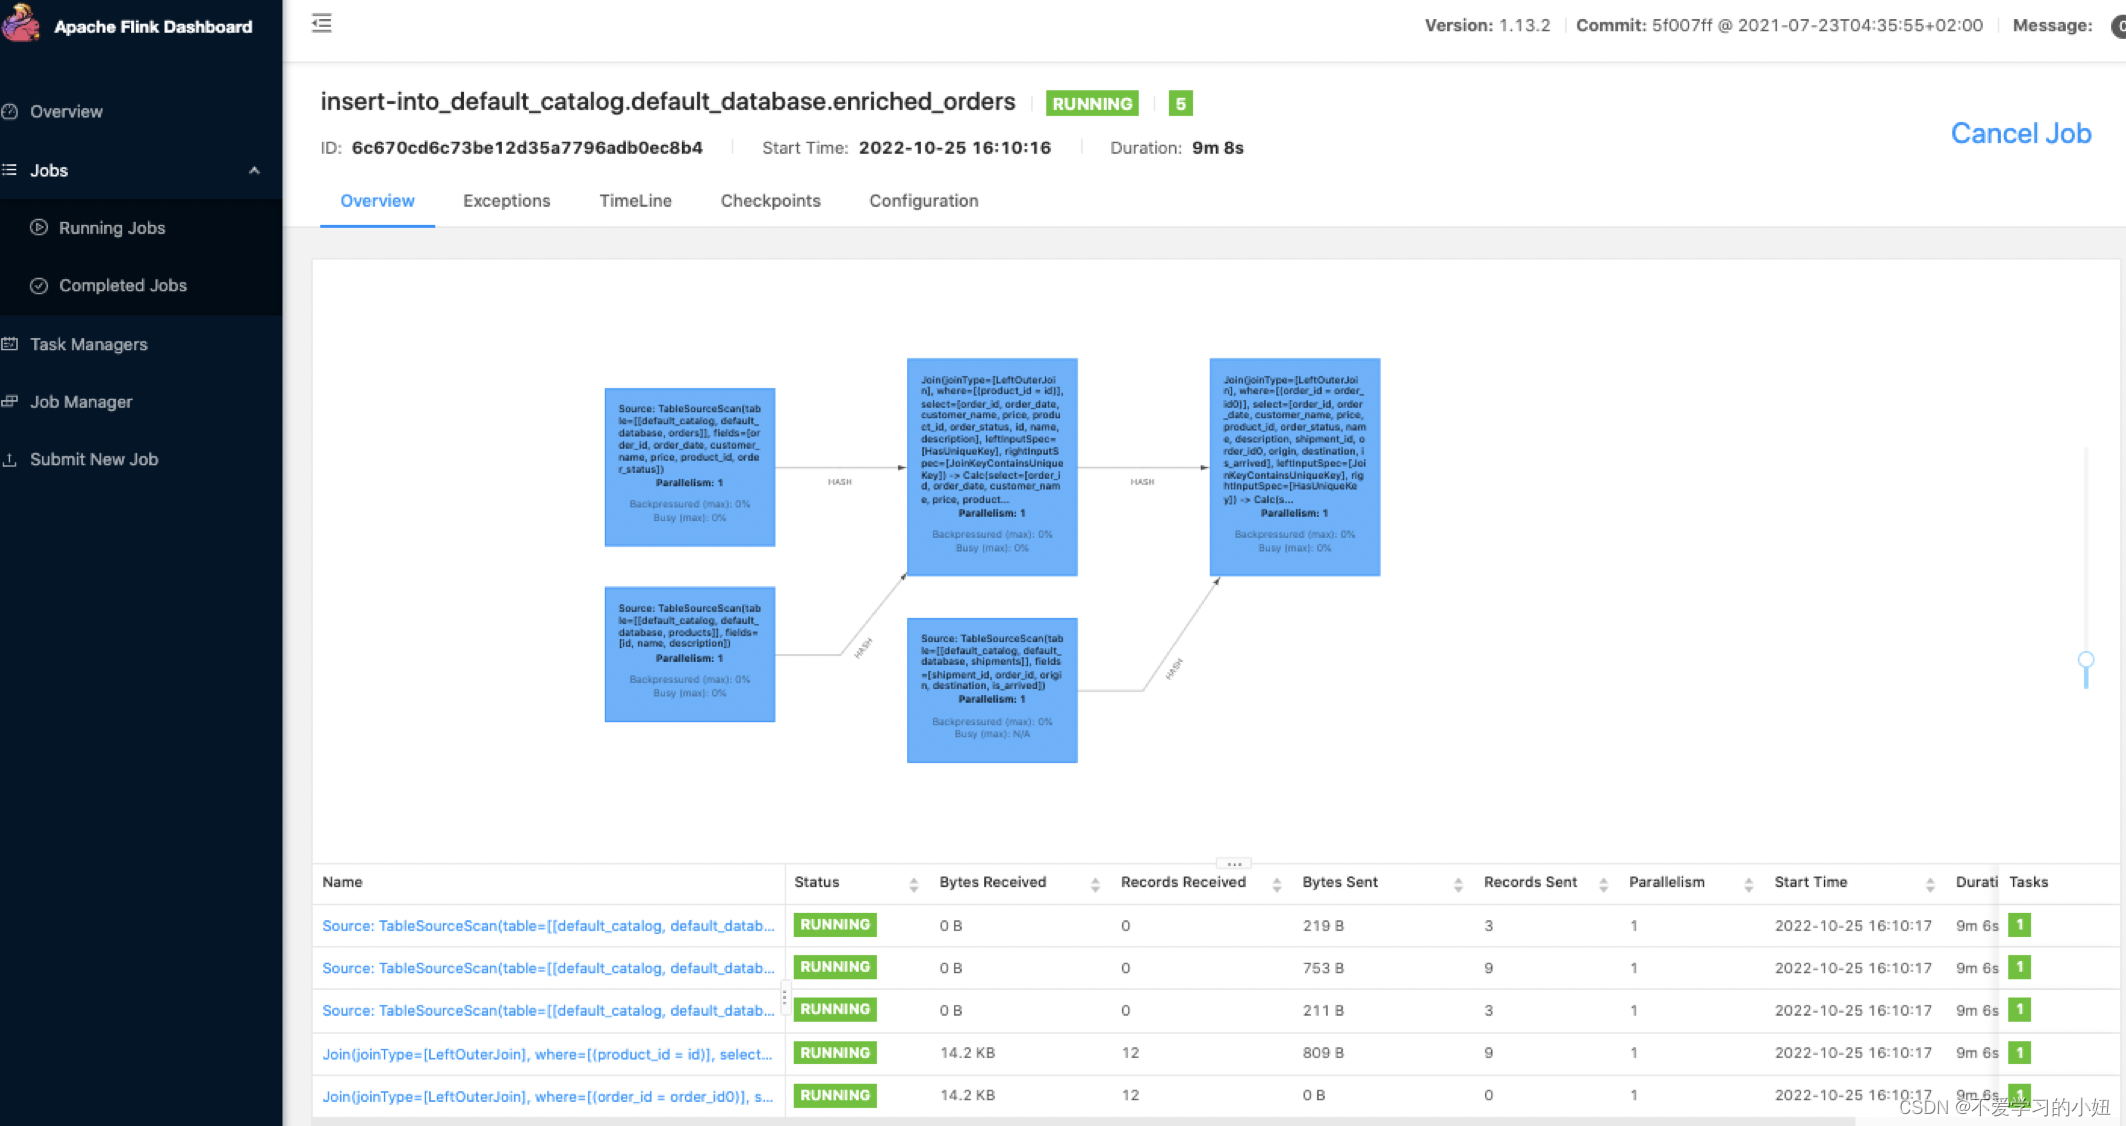Sort table by Parallelism column
The width and height of the screenshot is (2126, 1126).
click(1749, 884)
